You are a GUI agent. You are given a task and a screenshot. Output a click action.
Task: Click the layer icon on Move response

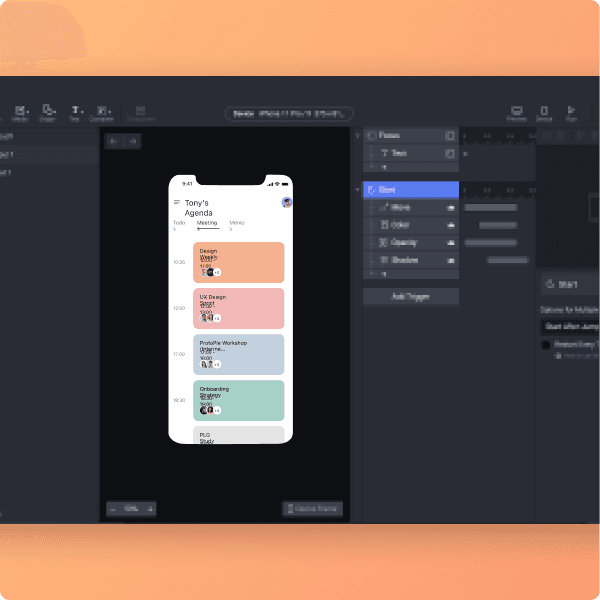point(451,208)
